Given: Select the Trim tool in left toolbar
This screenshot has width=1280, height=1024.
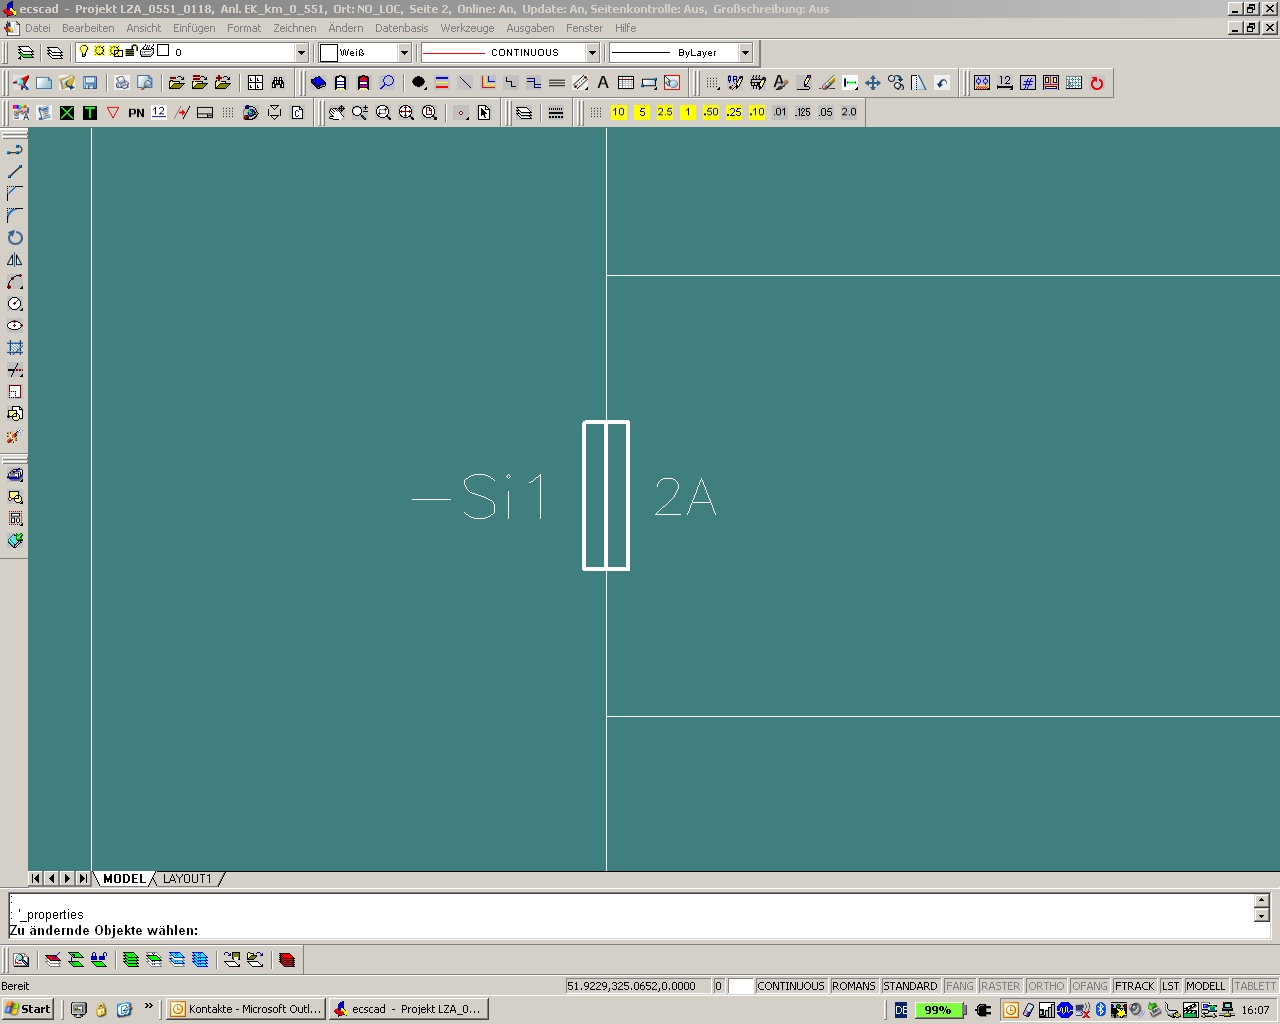Looking at the screenshot, I should pos(15,370).
